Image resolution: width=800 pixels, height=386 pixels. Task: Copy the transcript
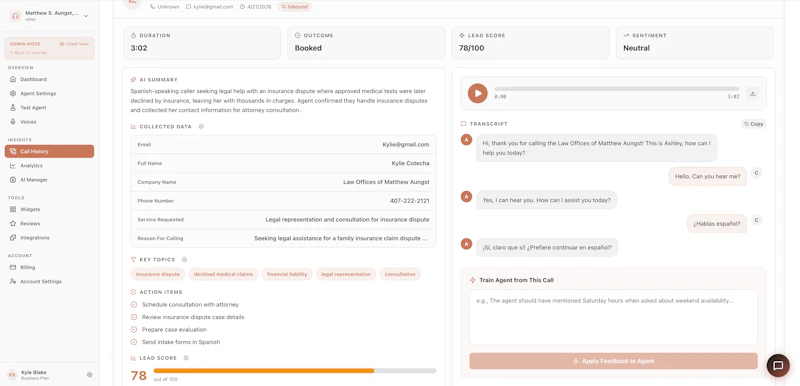tap(754, 124)
